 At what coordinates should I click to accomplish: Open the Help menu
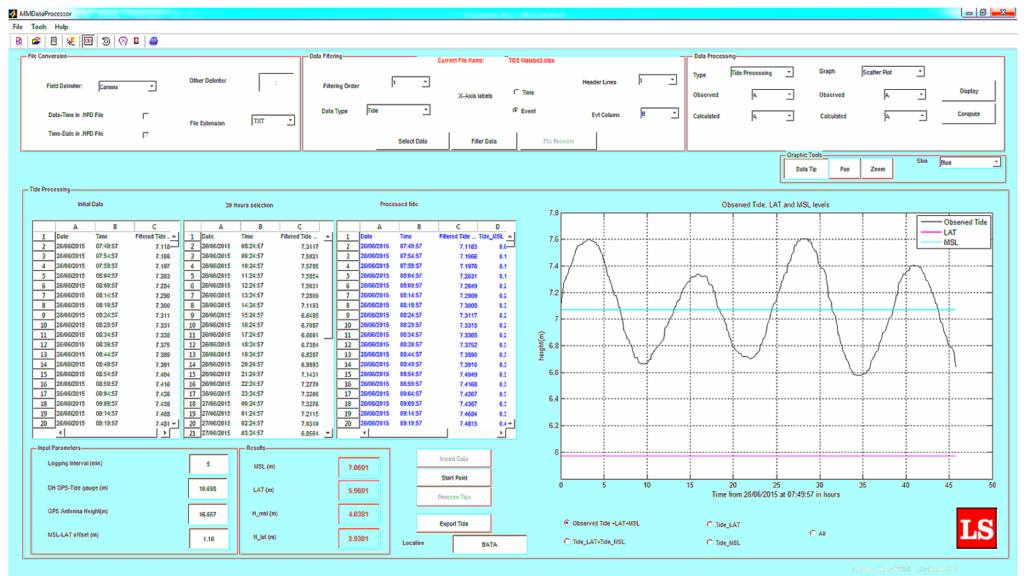(x=62, y=26)
